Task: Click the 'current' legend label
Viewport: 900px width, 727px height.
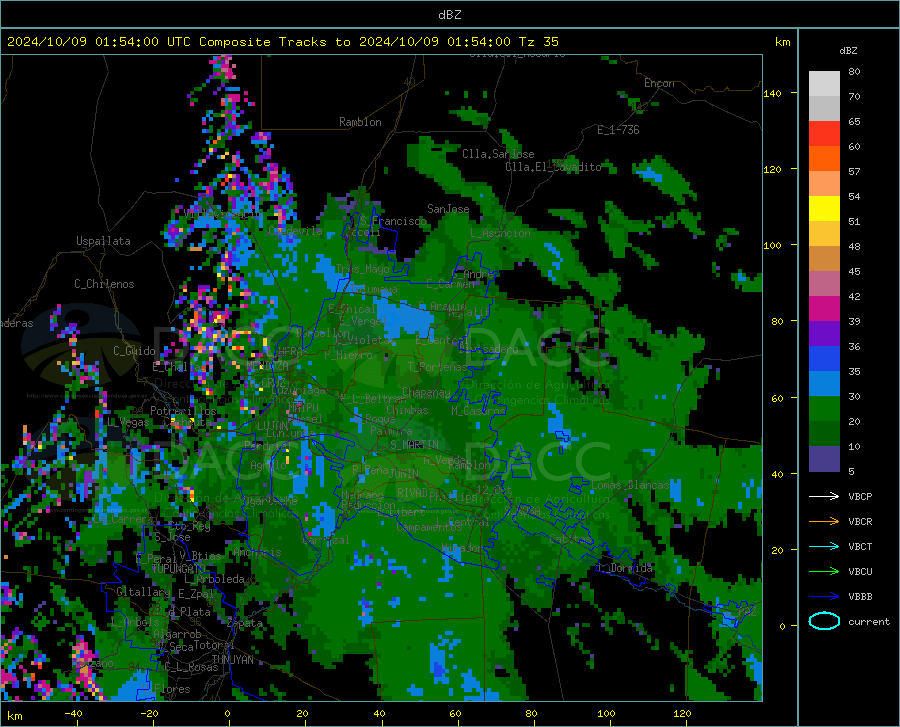Action: (869, 621)
